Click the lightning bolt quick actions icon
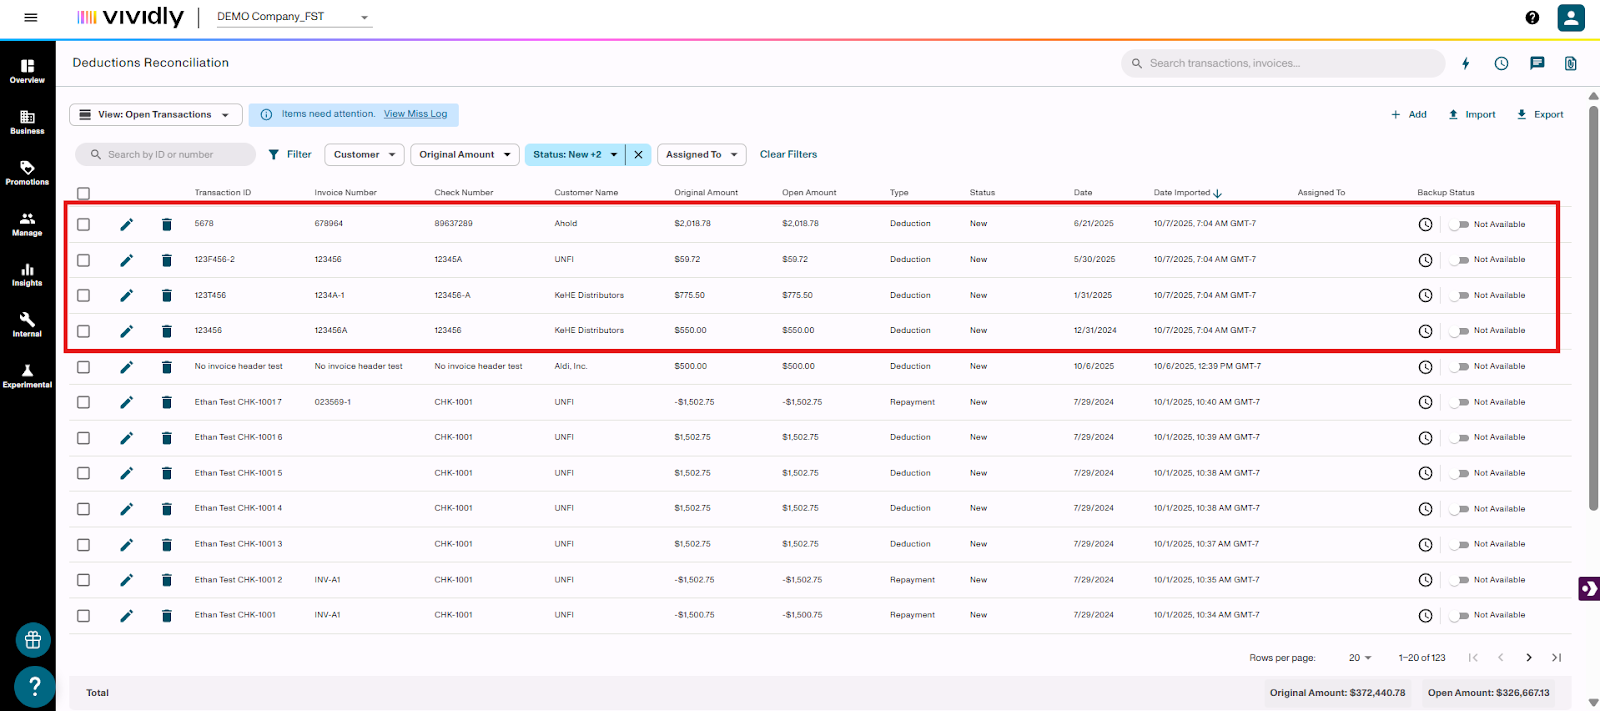This screenshot has height=711, width=1600. [1466, 63]
